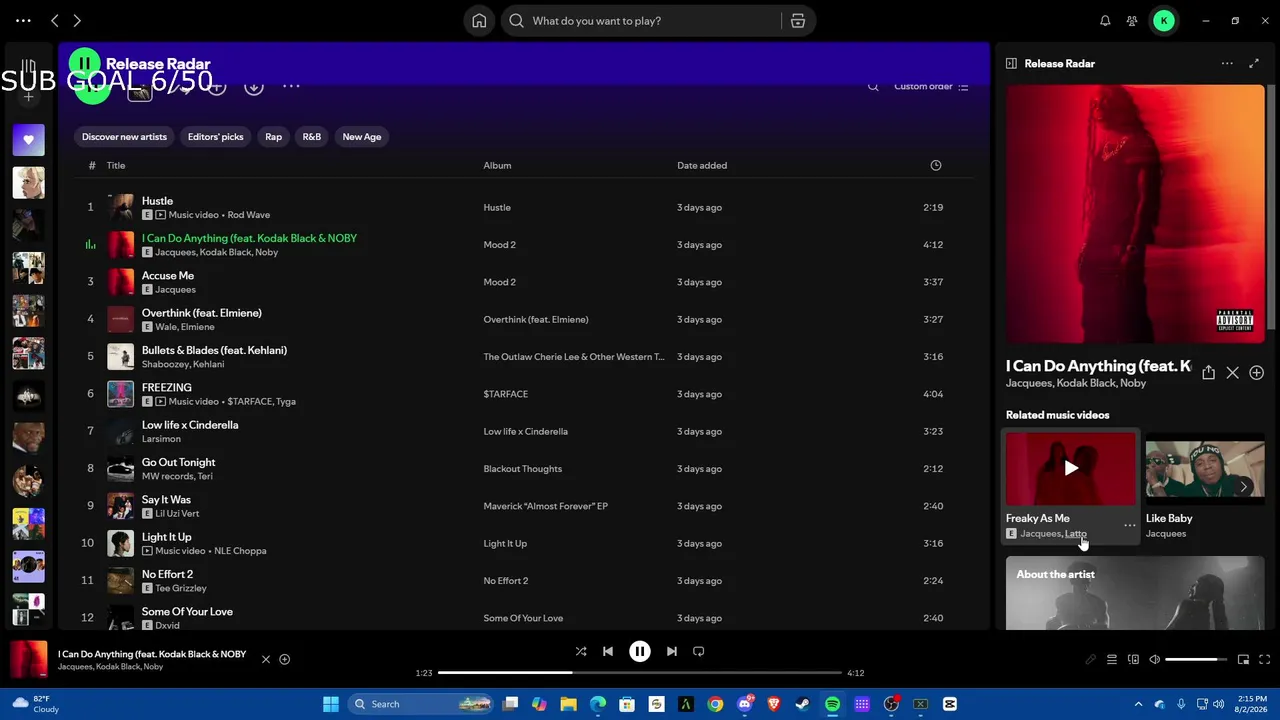The height and width of the screenshot is (720, 1280).
Task: Play the Freaky As Me music video
Action: 1071,468
